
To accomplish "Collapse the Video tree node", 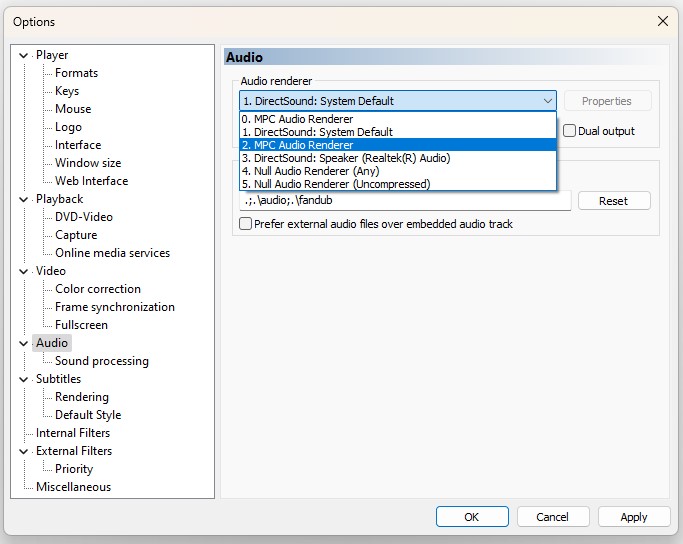I will click(x=24, y=271).
